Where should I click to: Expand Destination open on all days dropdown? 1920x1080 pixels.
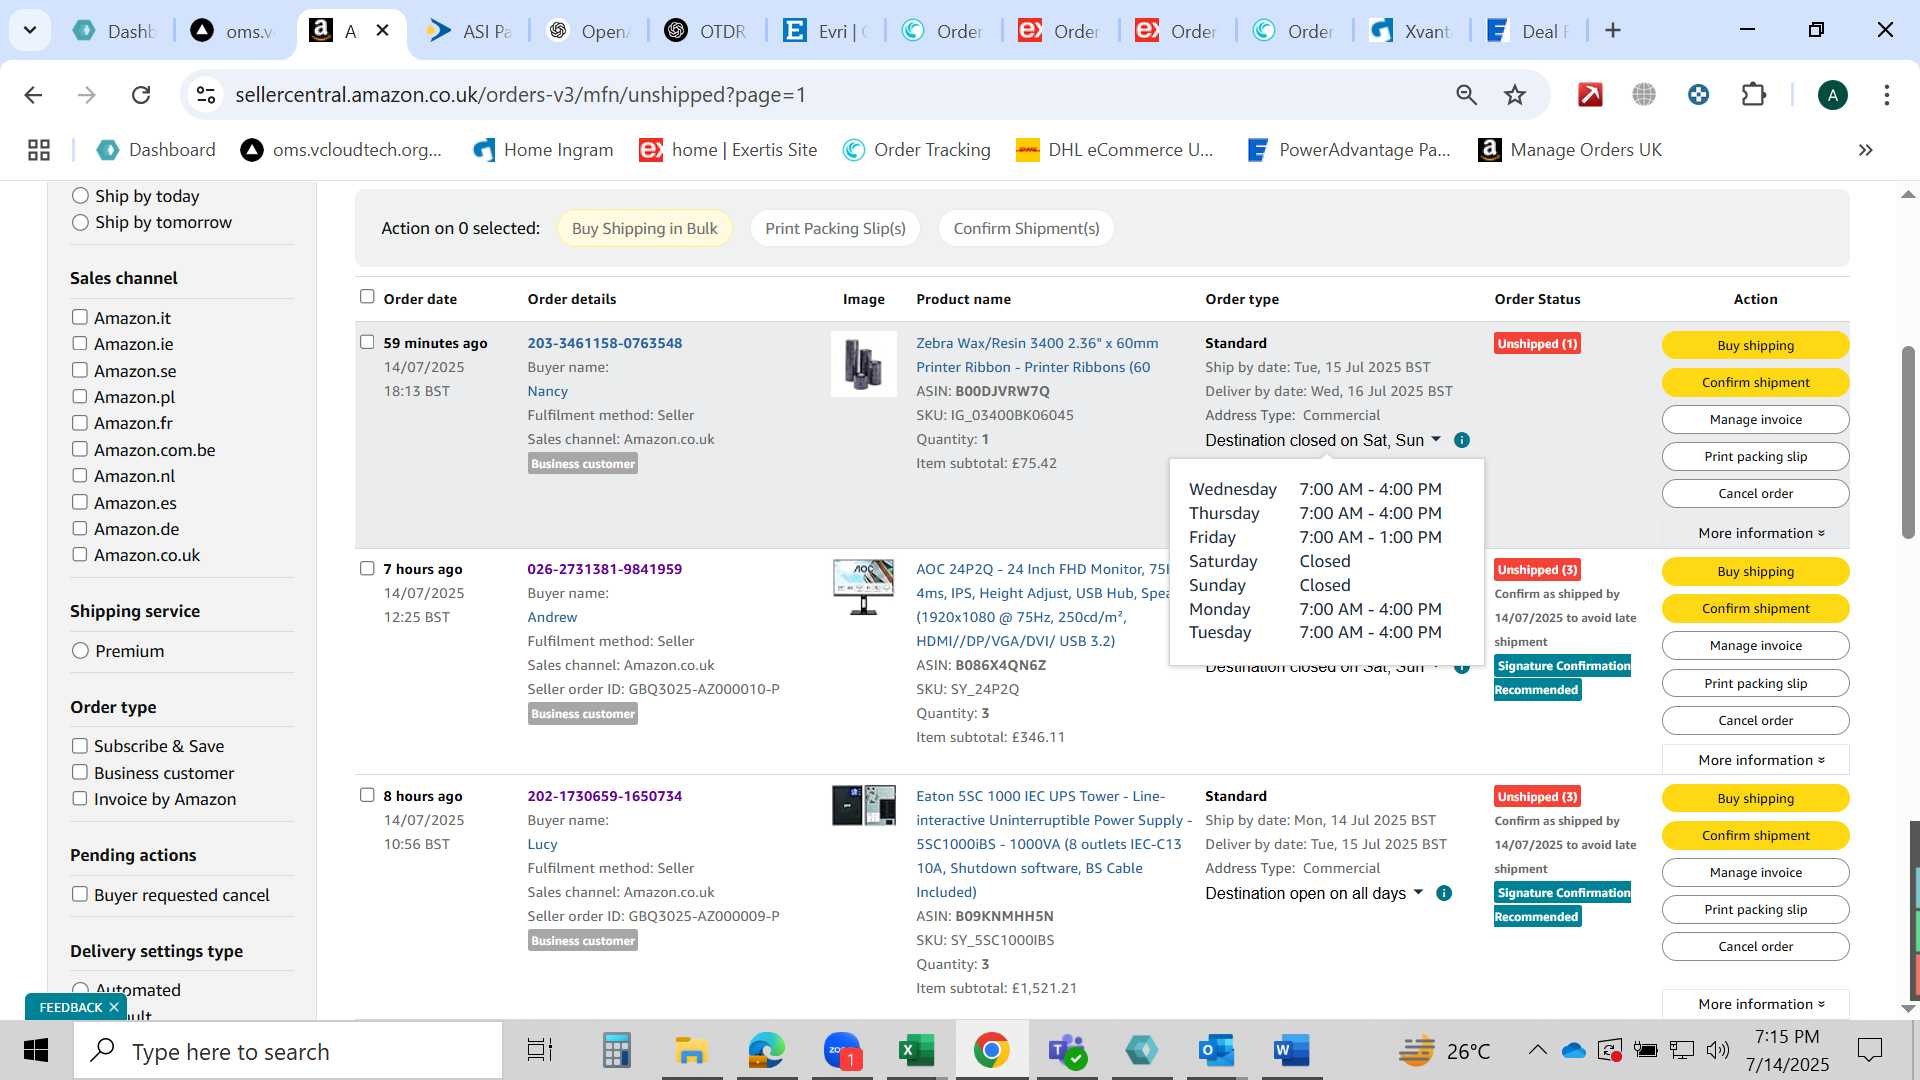tap(1418, 892)
